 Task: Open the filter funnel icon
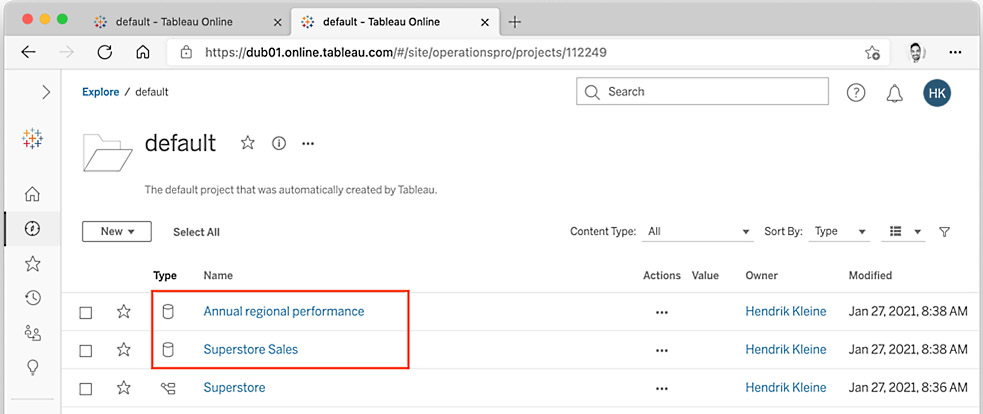point(944,231)
